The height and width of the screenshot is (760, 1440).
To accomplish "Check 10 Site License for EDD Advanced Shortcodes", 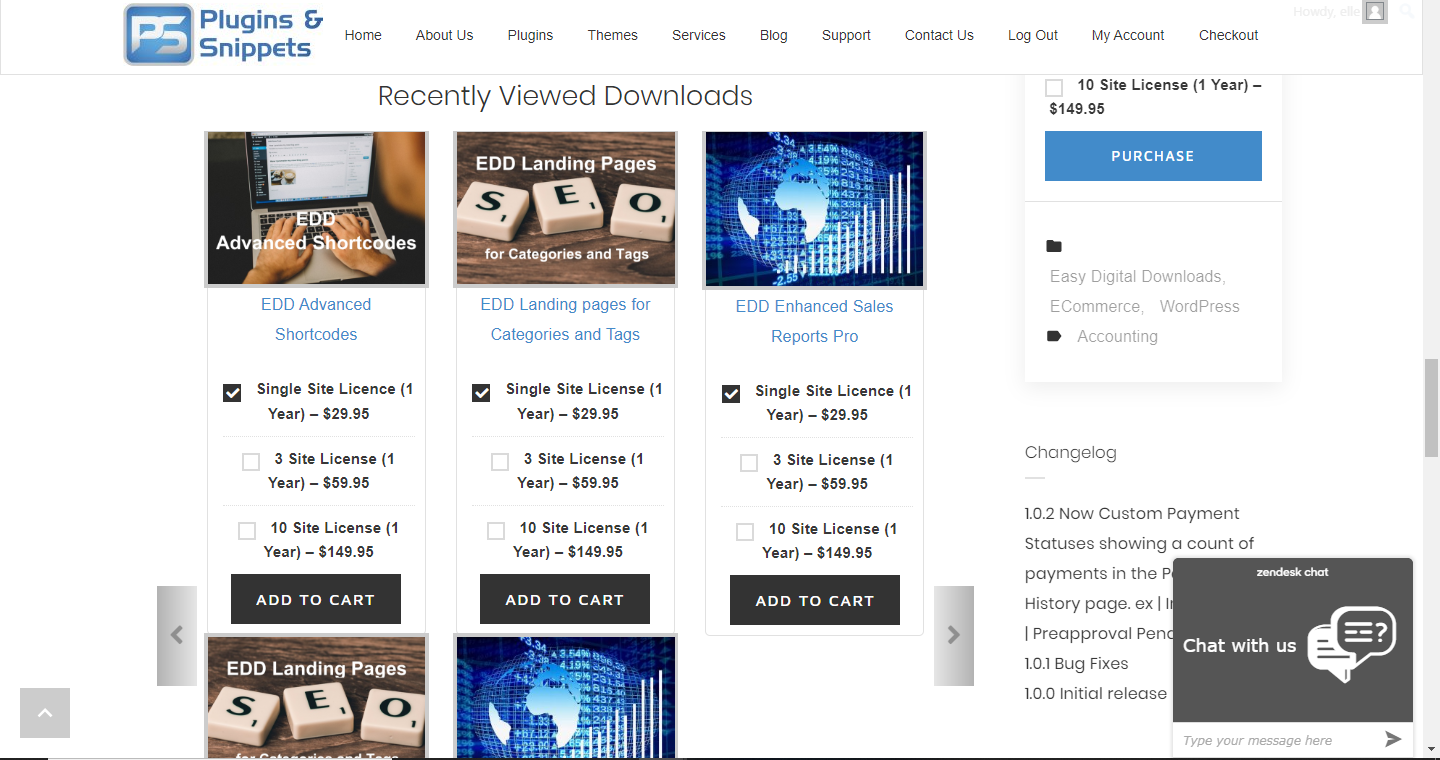I will pos(247,531).
